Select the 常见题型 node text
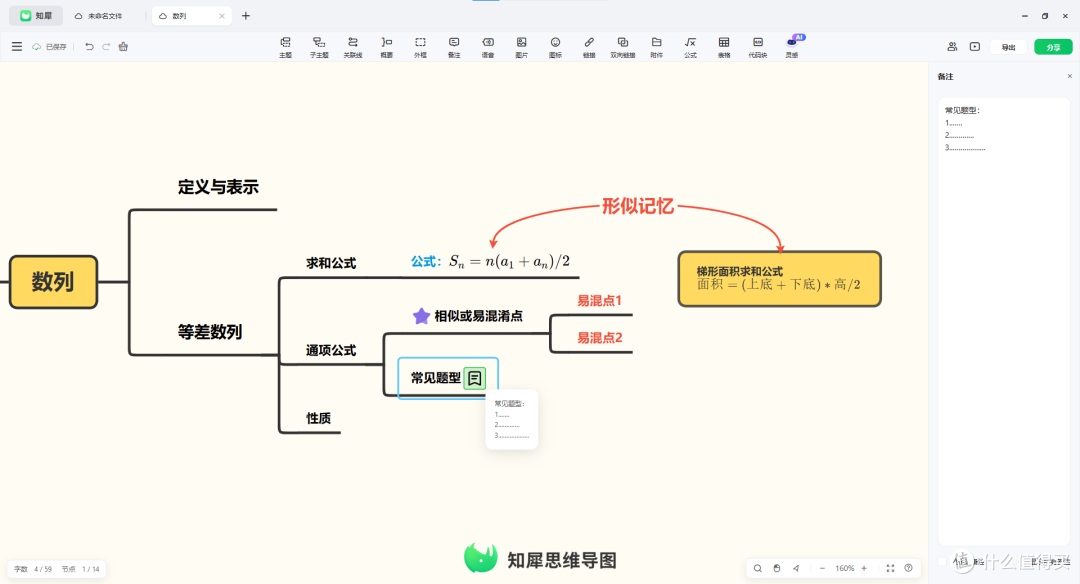This screenshot has width=1080, height=584. pyautogui.click(x=435, y=378)
